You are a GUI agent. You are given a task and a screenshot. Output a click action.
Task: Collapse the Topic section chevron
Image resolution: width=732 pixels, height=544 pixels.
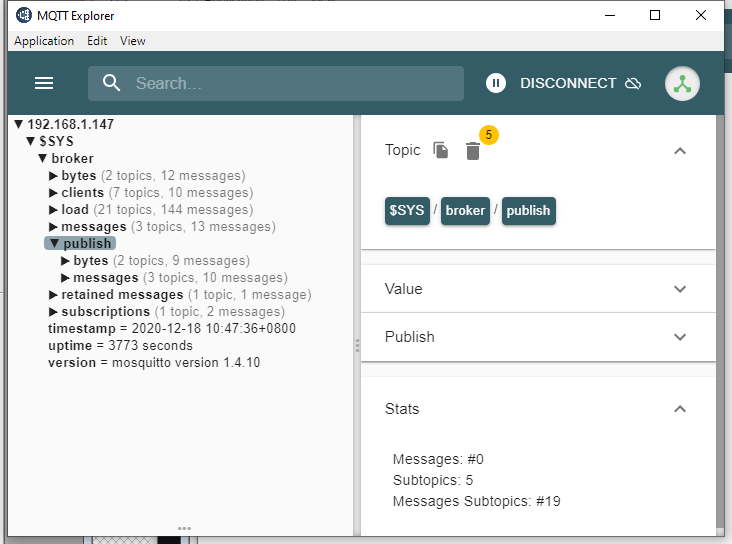(x=680, y=150)
